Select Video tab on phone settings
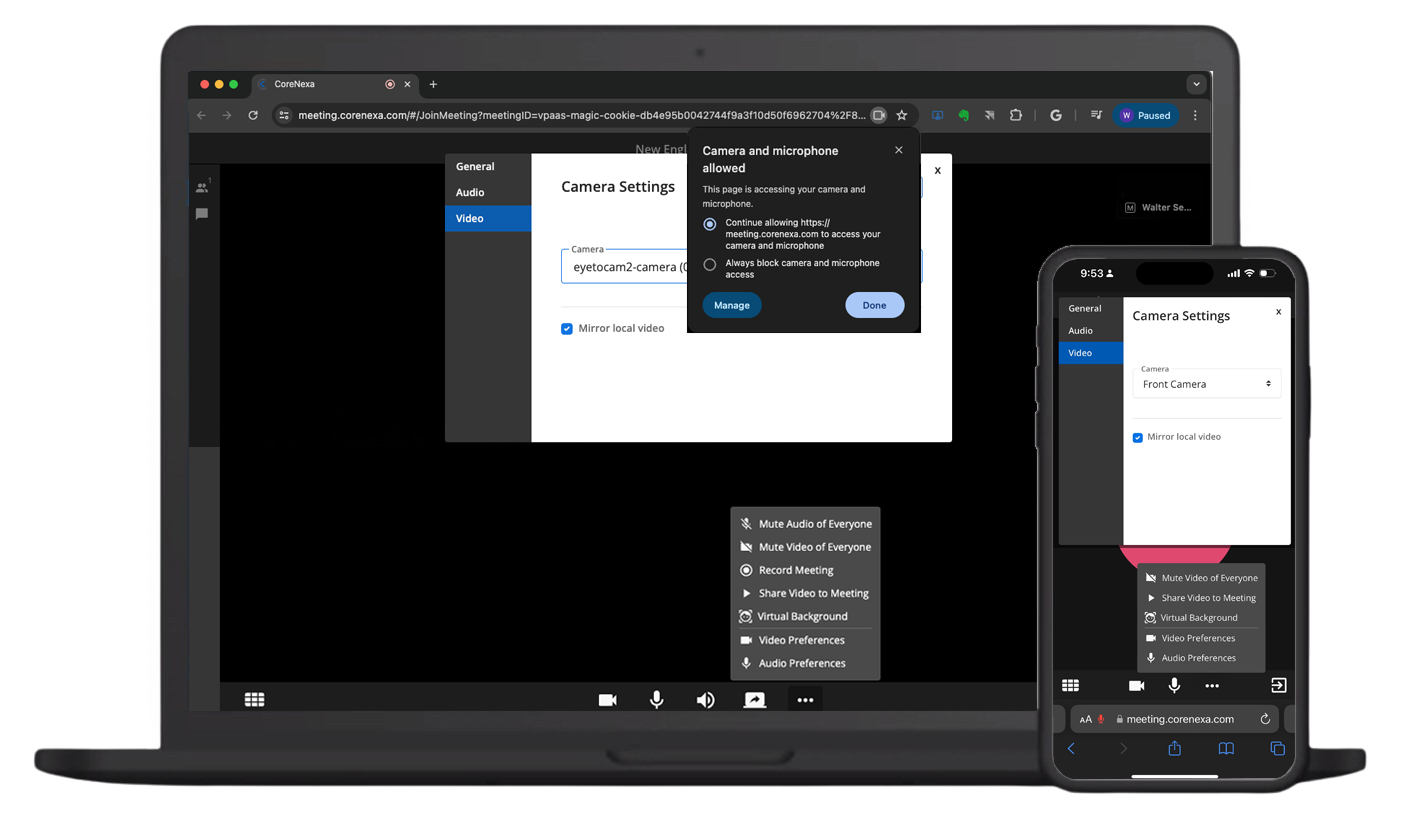Screen dimensions: 1406x829 coord(1091,352)
